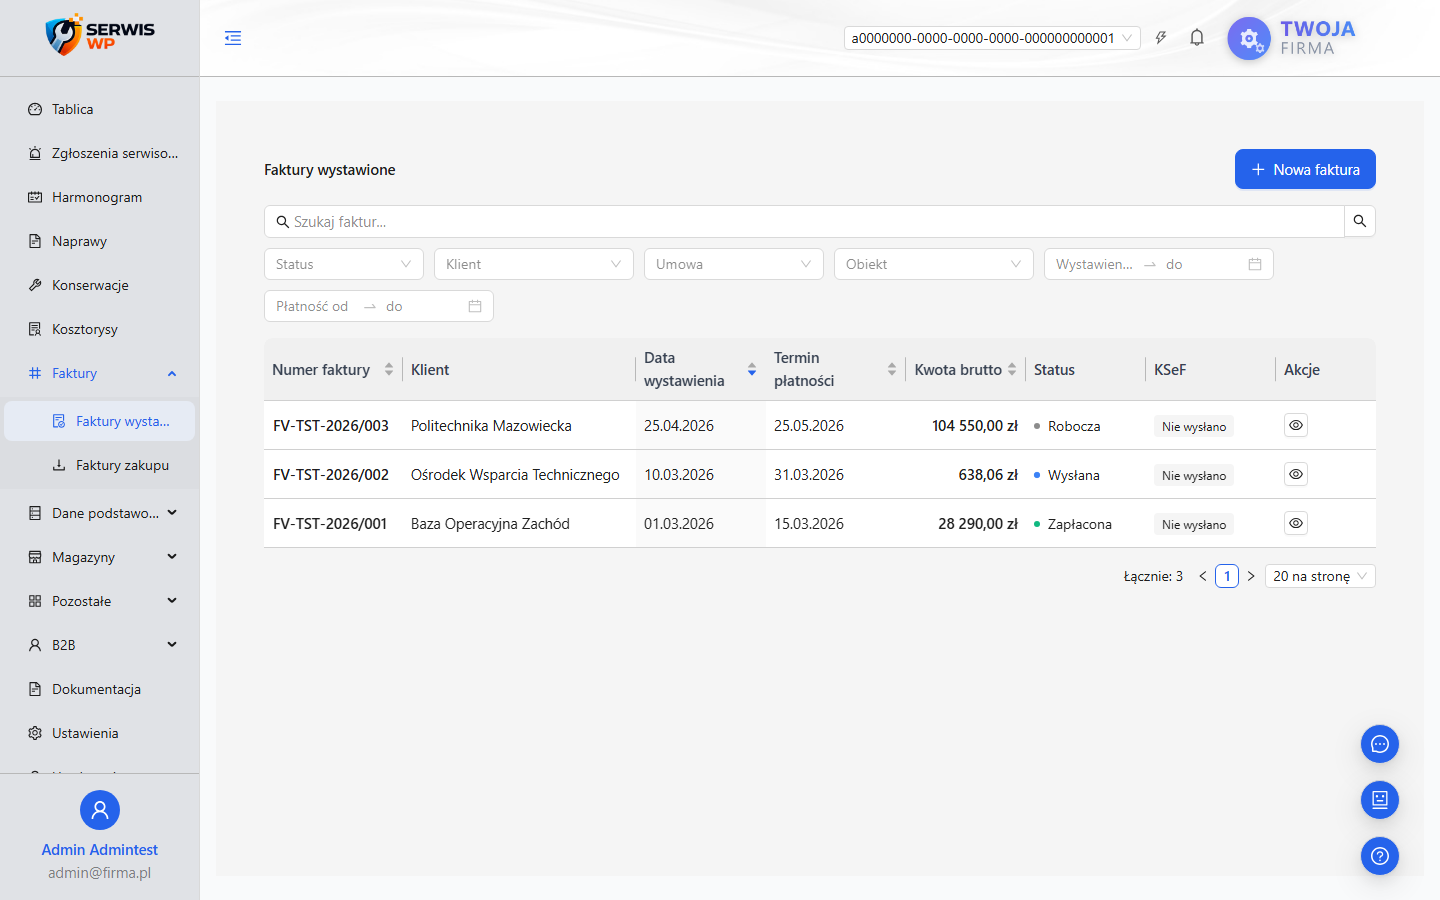Image resolution: width=1440 pixels, height=900 pixels.
Task: Set the Wystawienie start date field
Action: click(1094, 264)
